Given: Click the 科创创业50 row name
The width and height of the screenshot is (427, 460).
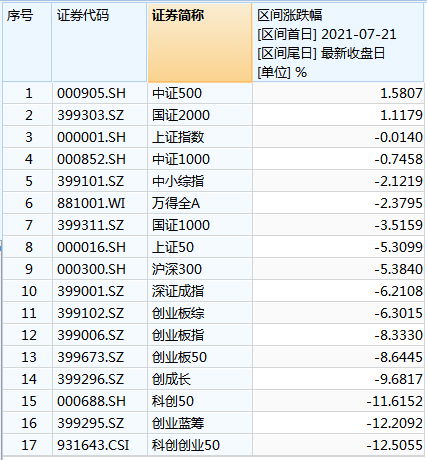Looking at the screenshot, I should click(x=200, y=445).
